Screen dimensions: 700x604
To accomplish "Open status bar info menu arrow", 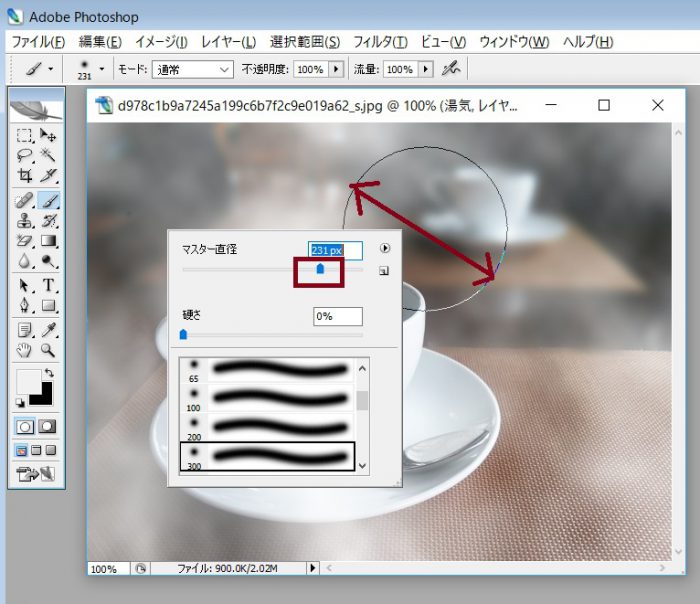I will click(x=312, y=568).
